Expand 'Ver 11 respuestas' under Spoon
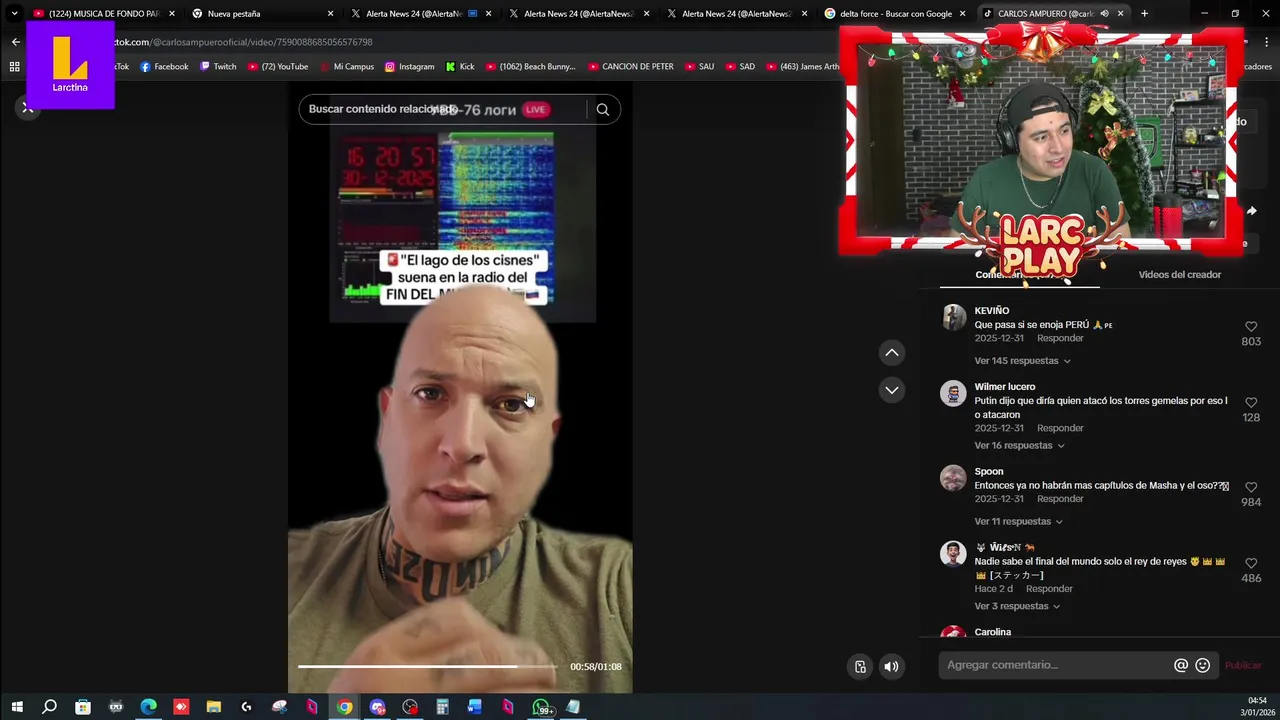The height and width of the screenshot is (720, 1280). coord(1018,522)
